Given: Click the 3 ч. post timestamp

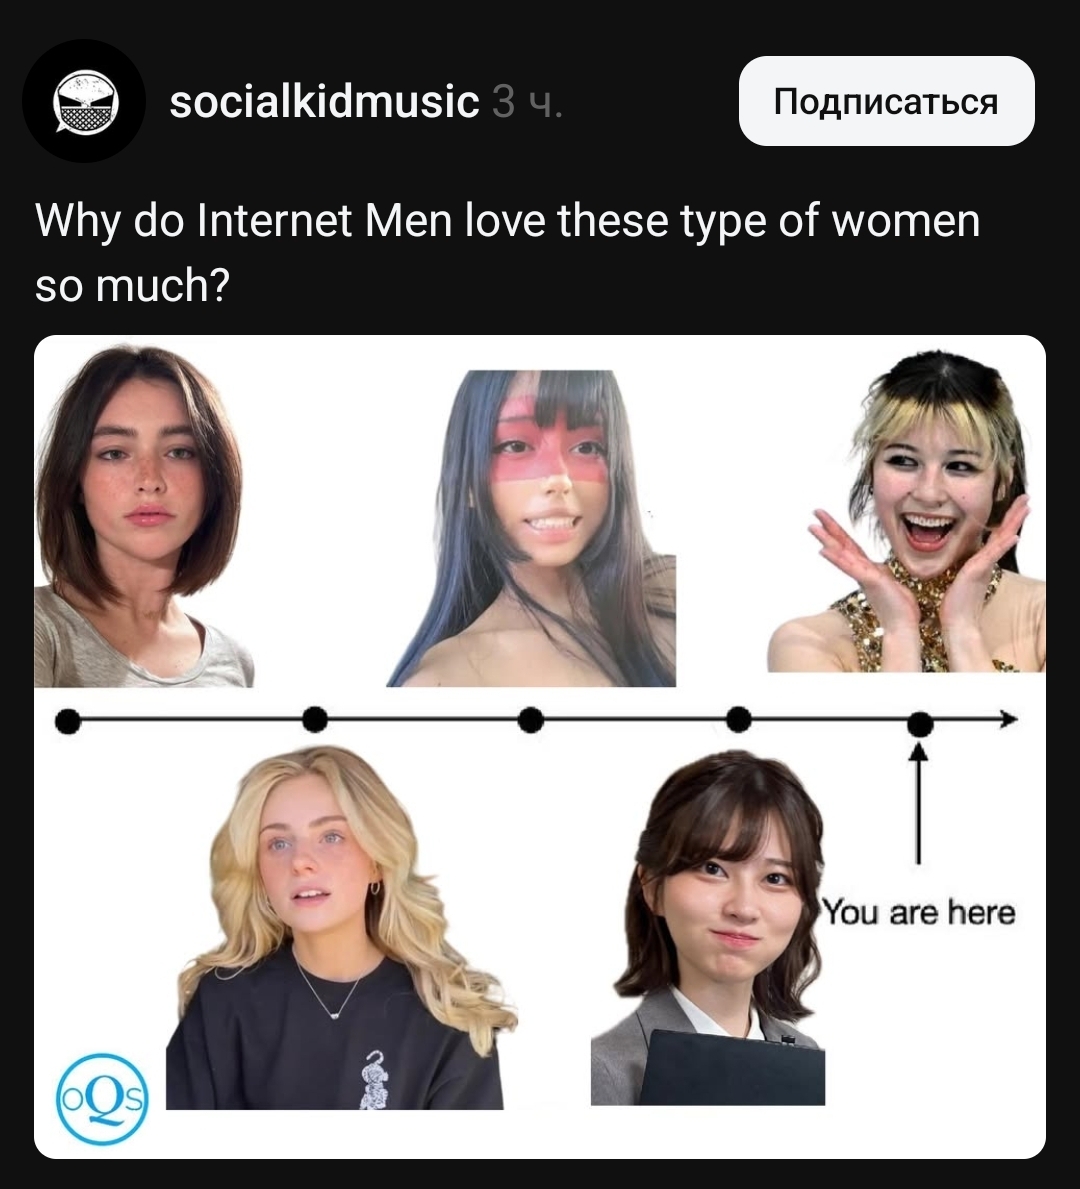Looking at the screenshot, I should click(528, 102).
